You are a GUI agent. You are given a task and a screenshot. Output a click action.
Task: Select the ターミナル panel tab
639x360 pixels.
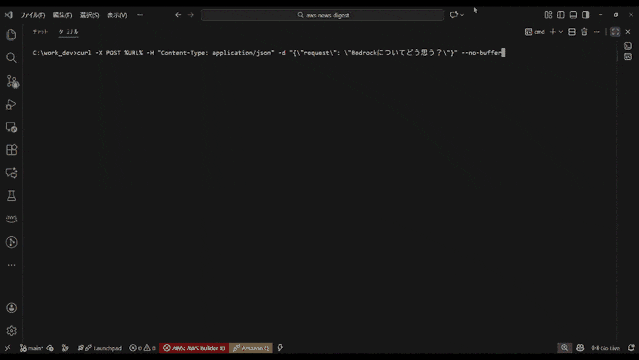coord(68,32)
